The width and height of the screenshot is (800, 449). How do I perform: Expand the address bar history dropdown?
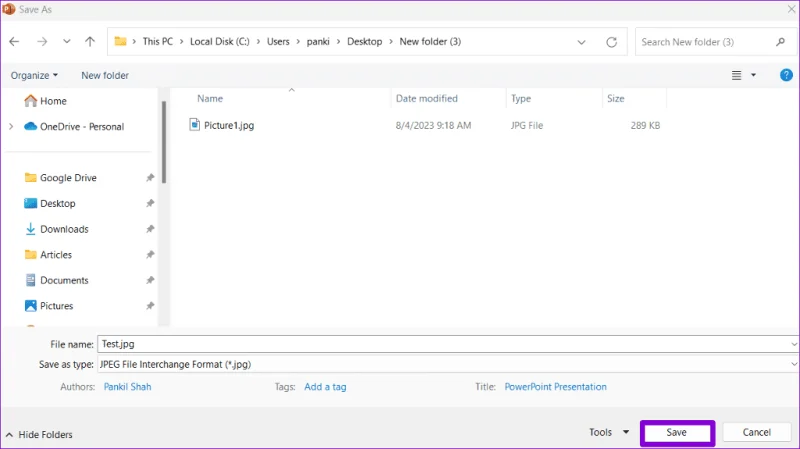coord(581,42)
